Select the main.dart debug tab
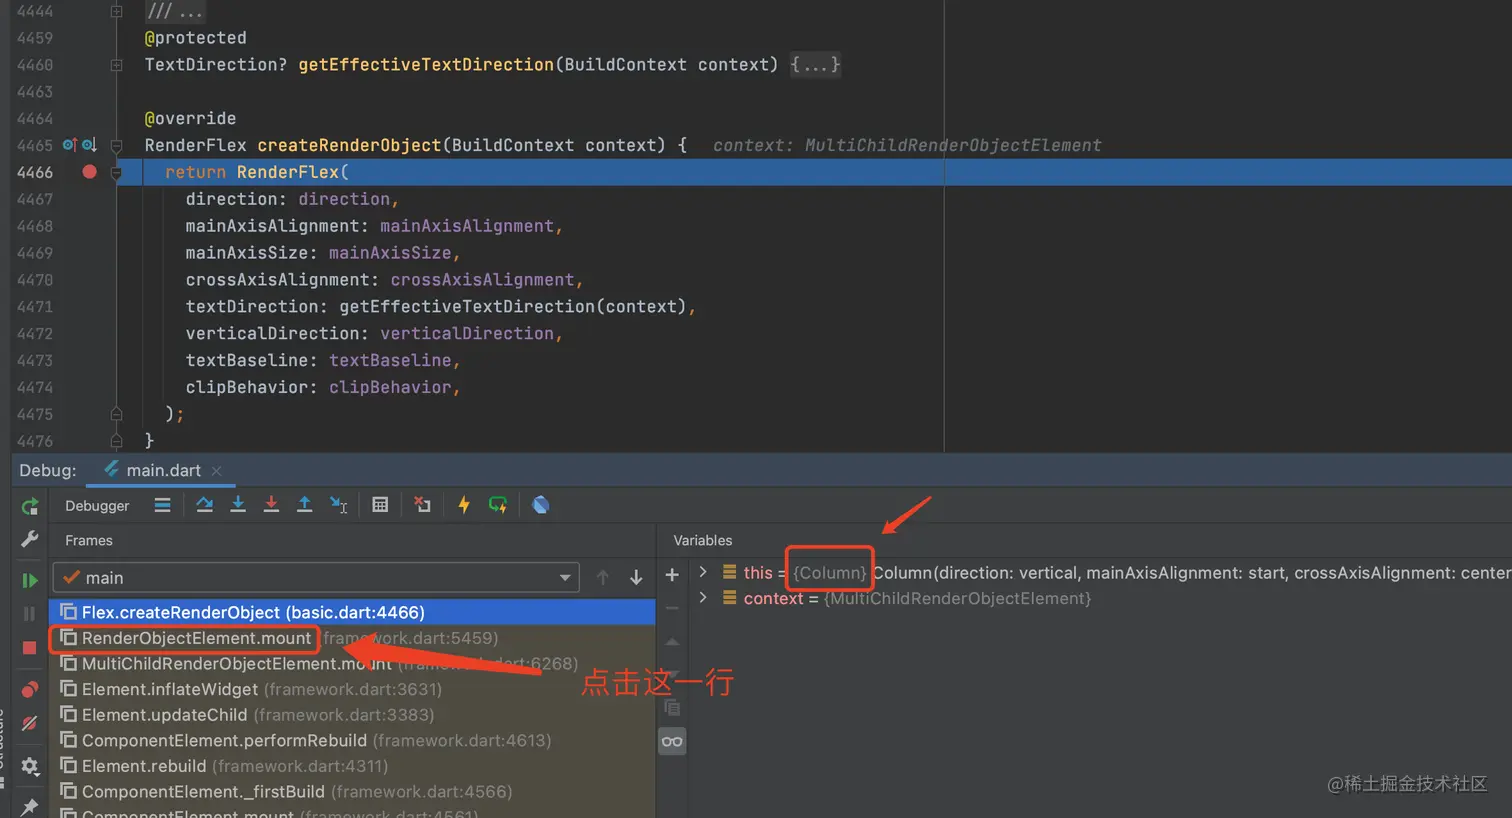The image size is (1512, 818). click(163, 470)
